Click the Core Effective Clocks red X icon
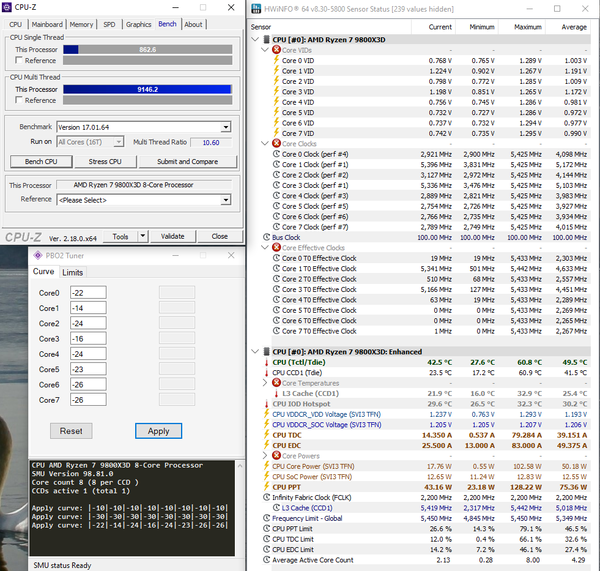600x571 pixels. 276,248
